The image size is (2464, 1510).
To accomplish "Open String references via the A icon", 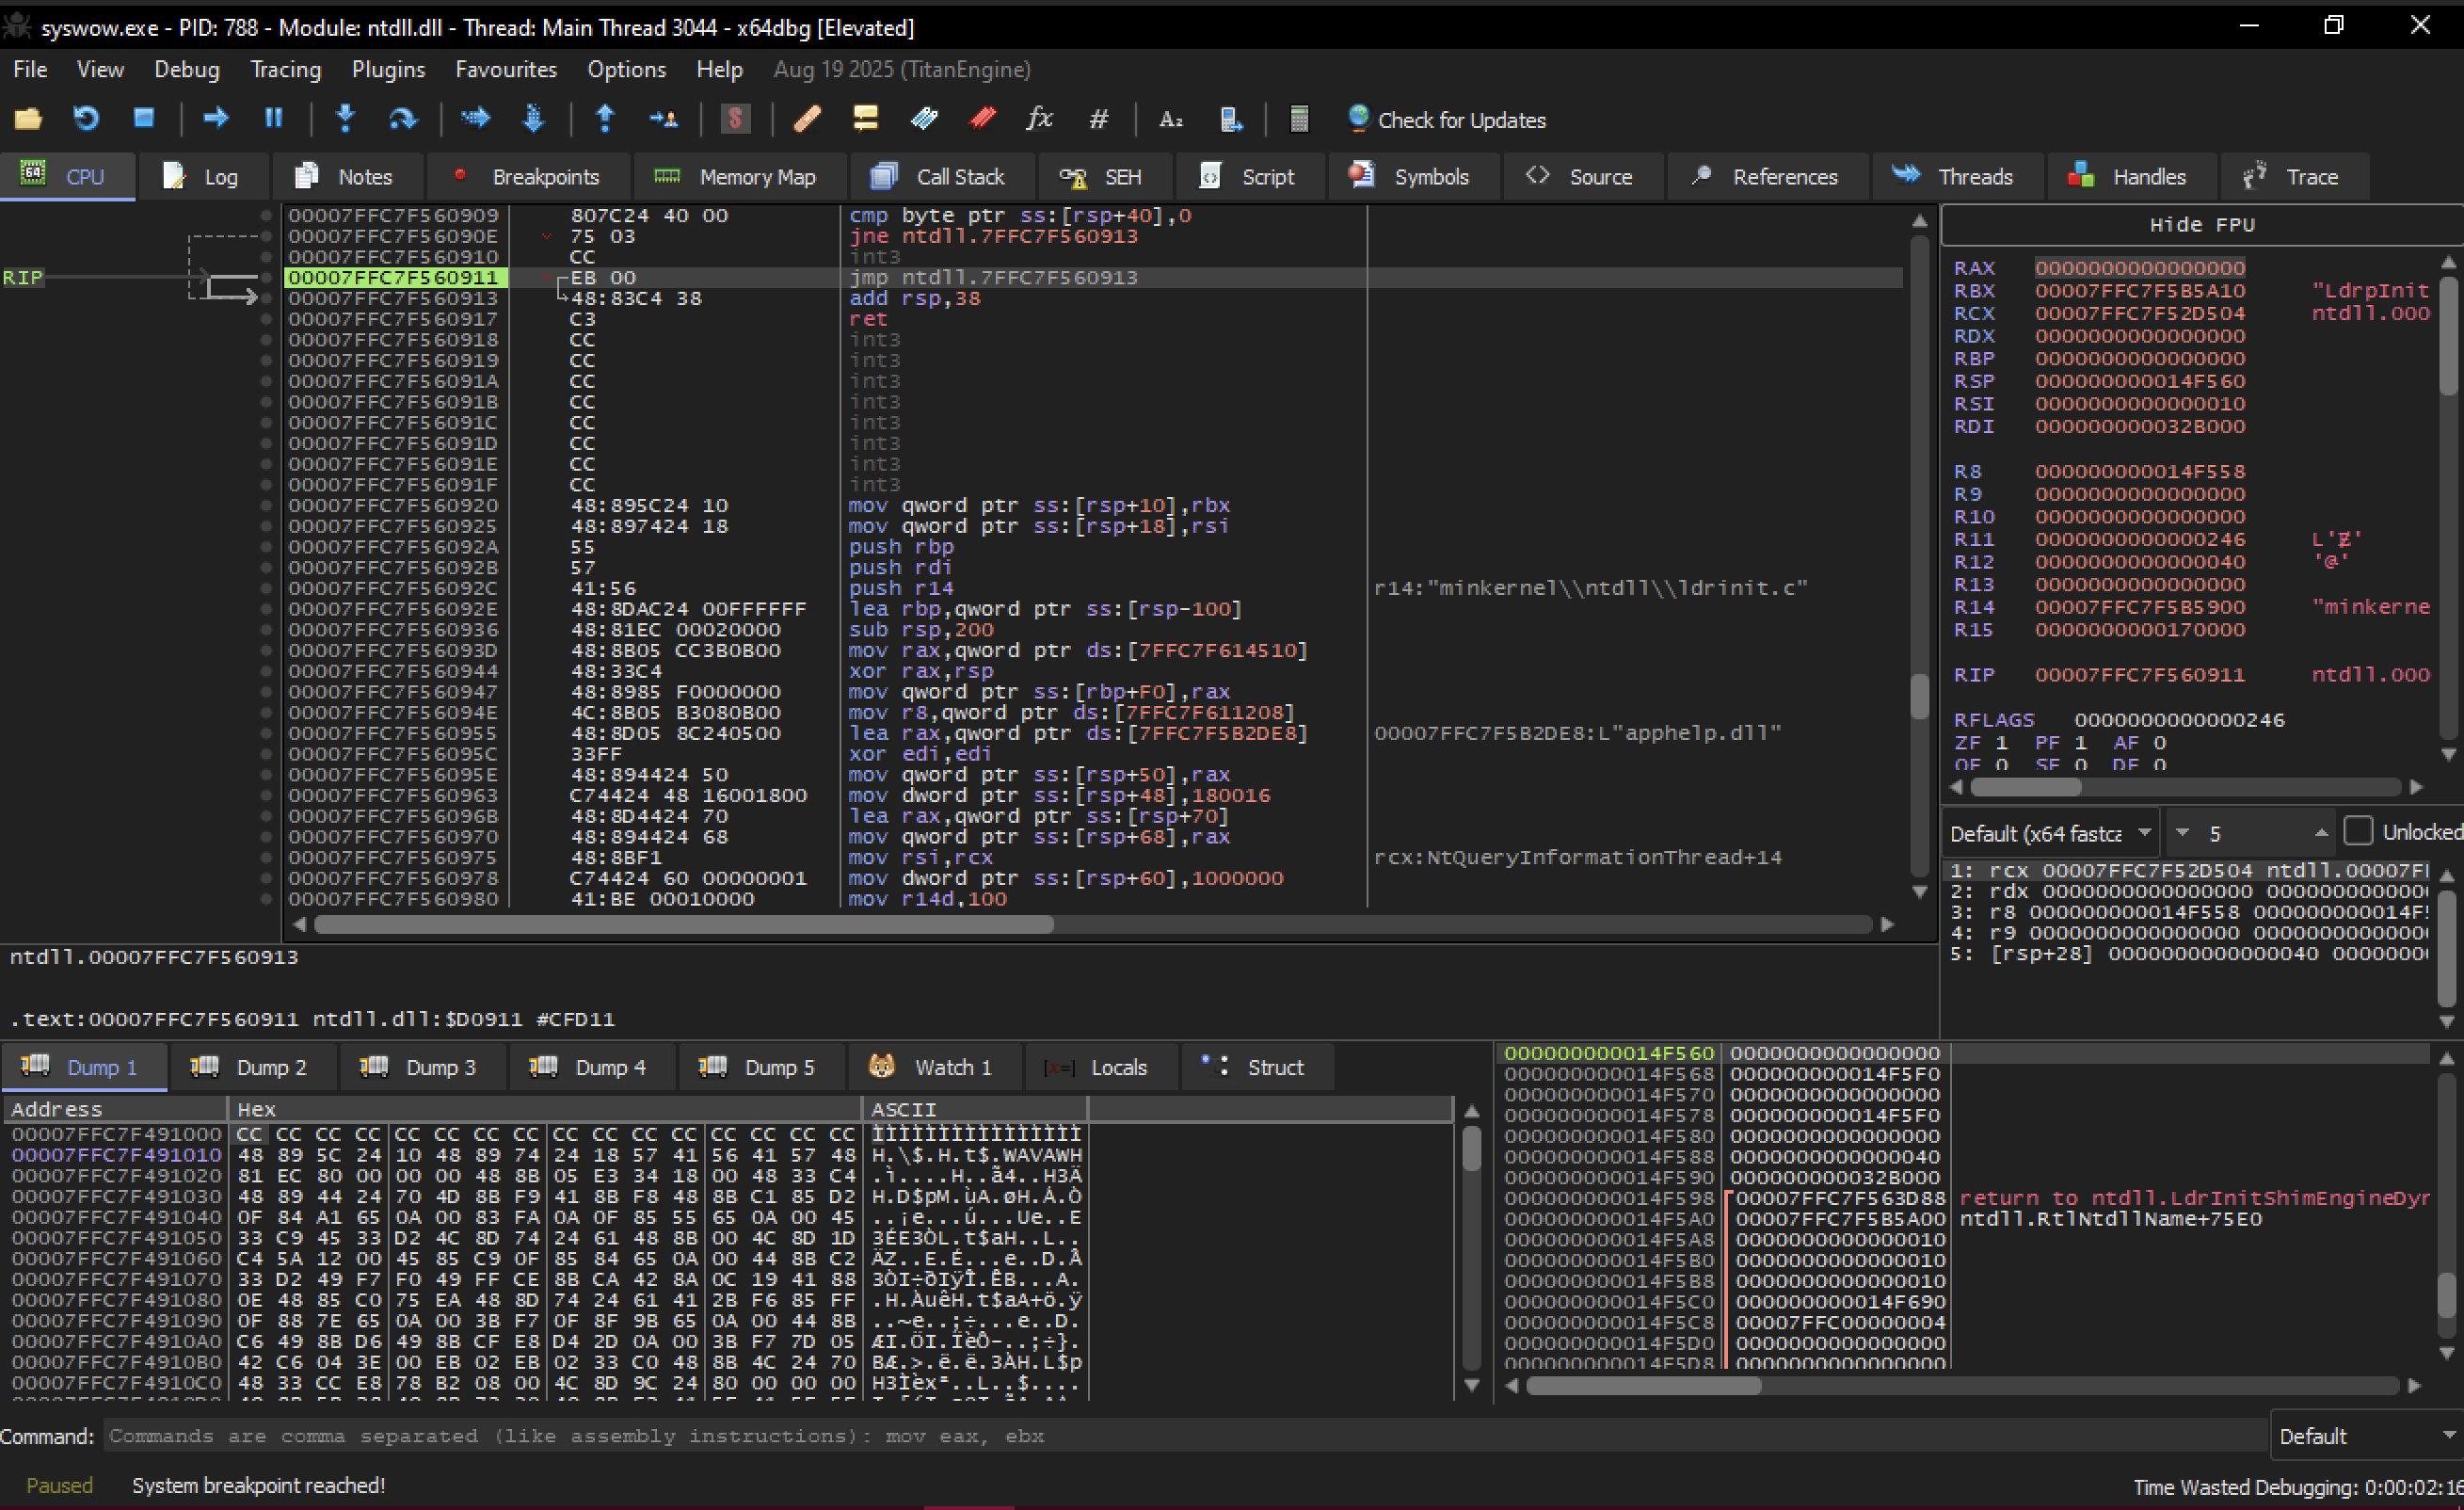I will (x=1170, y=119).
